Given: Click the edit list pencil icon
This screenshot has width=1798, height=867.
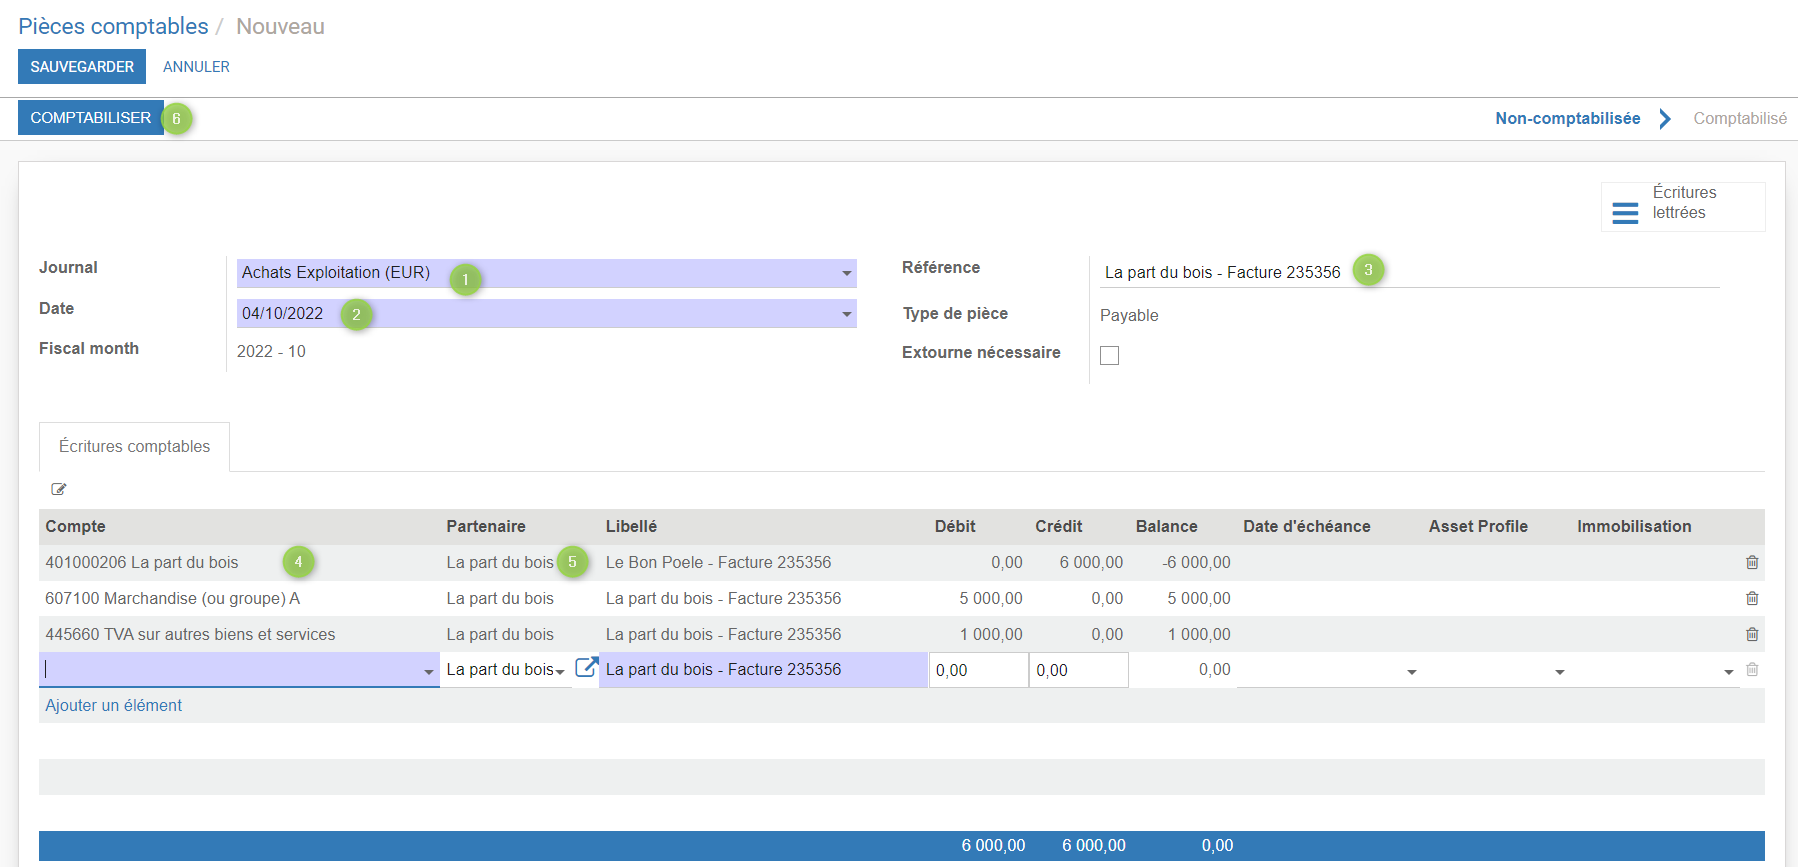Looking at the screenshot, I should point(59,489).
